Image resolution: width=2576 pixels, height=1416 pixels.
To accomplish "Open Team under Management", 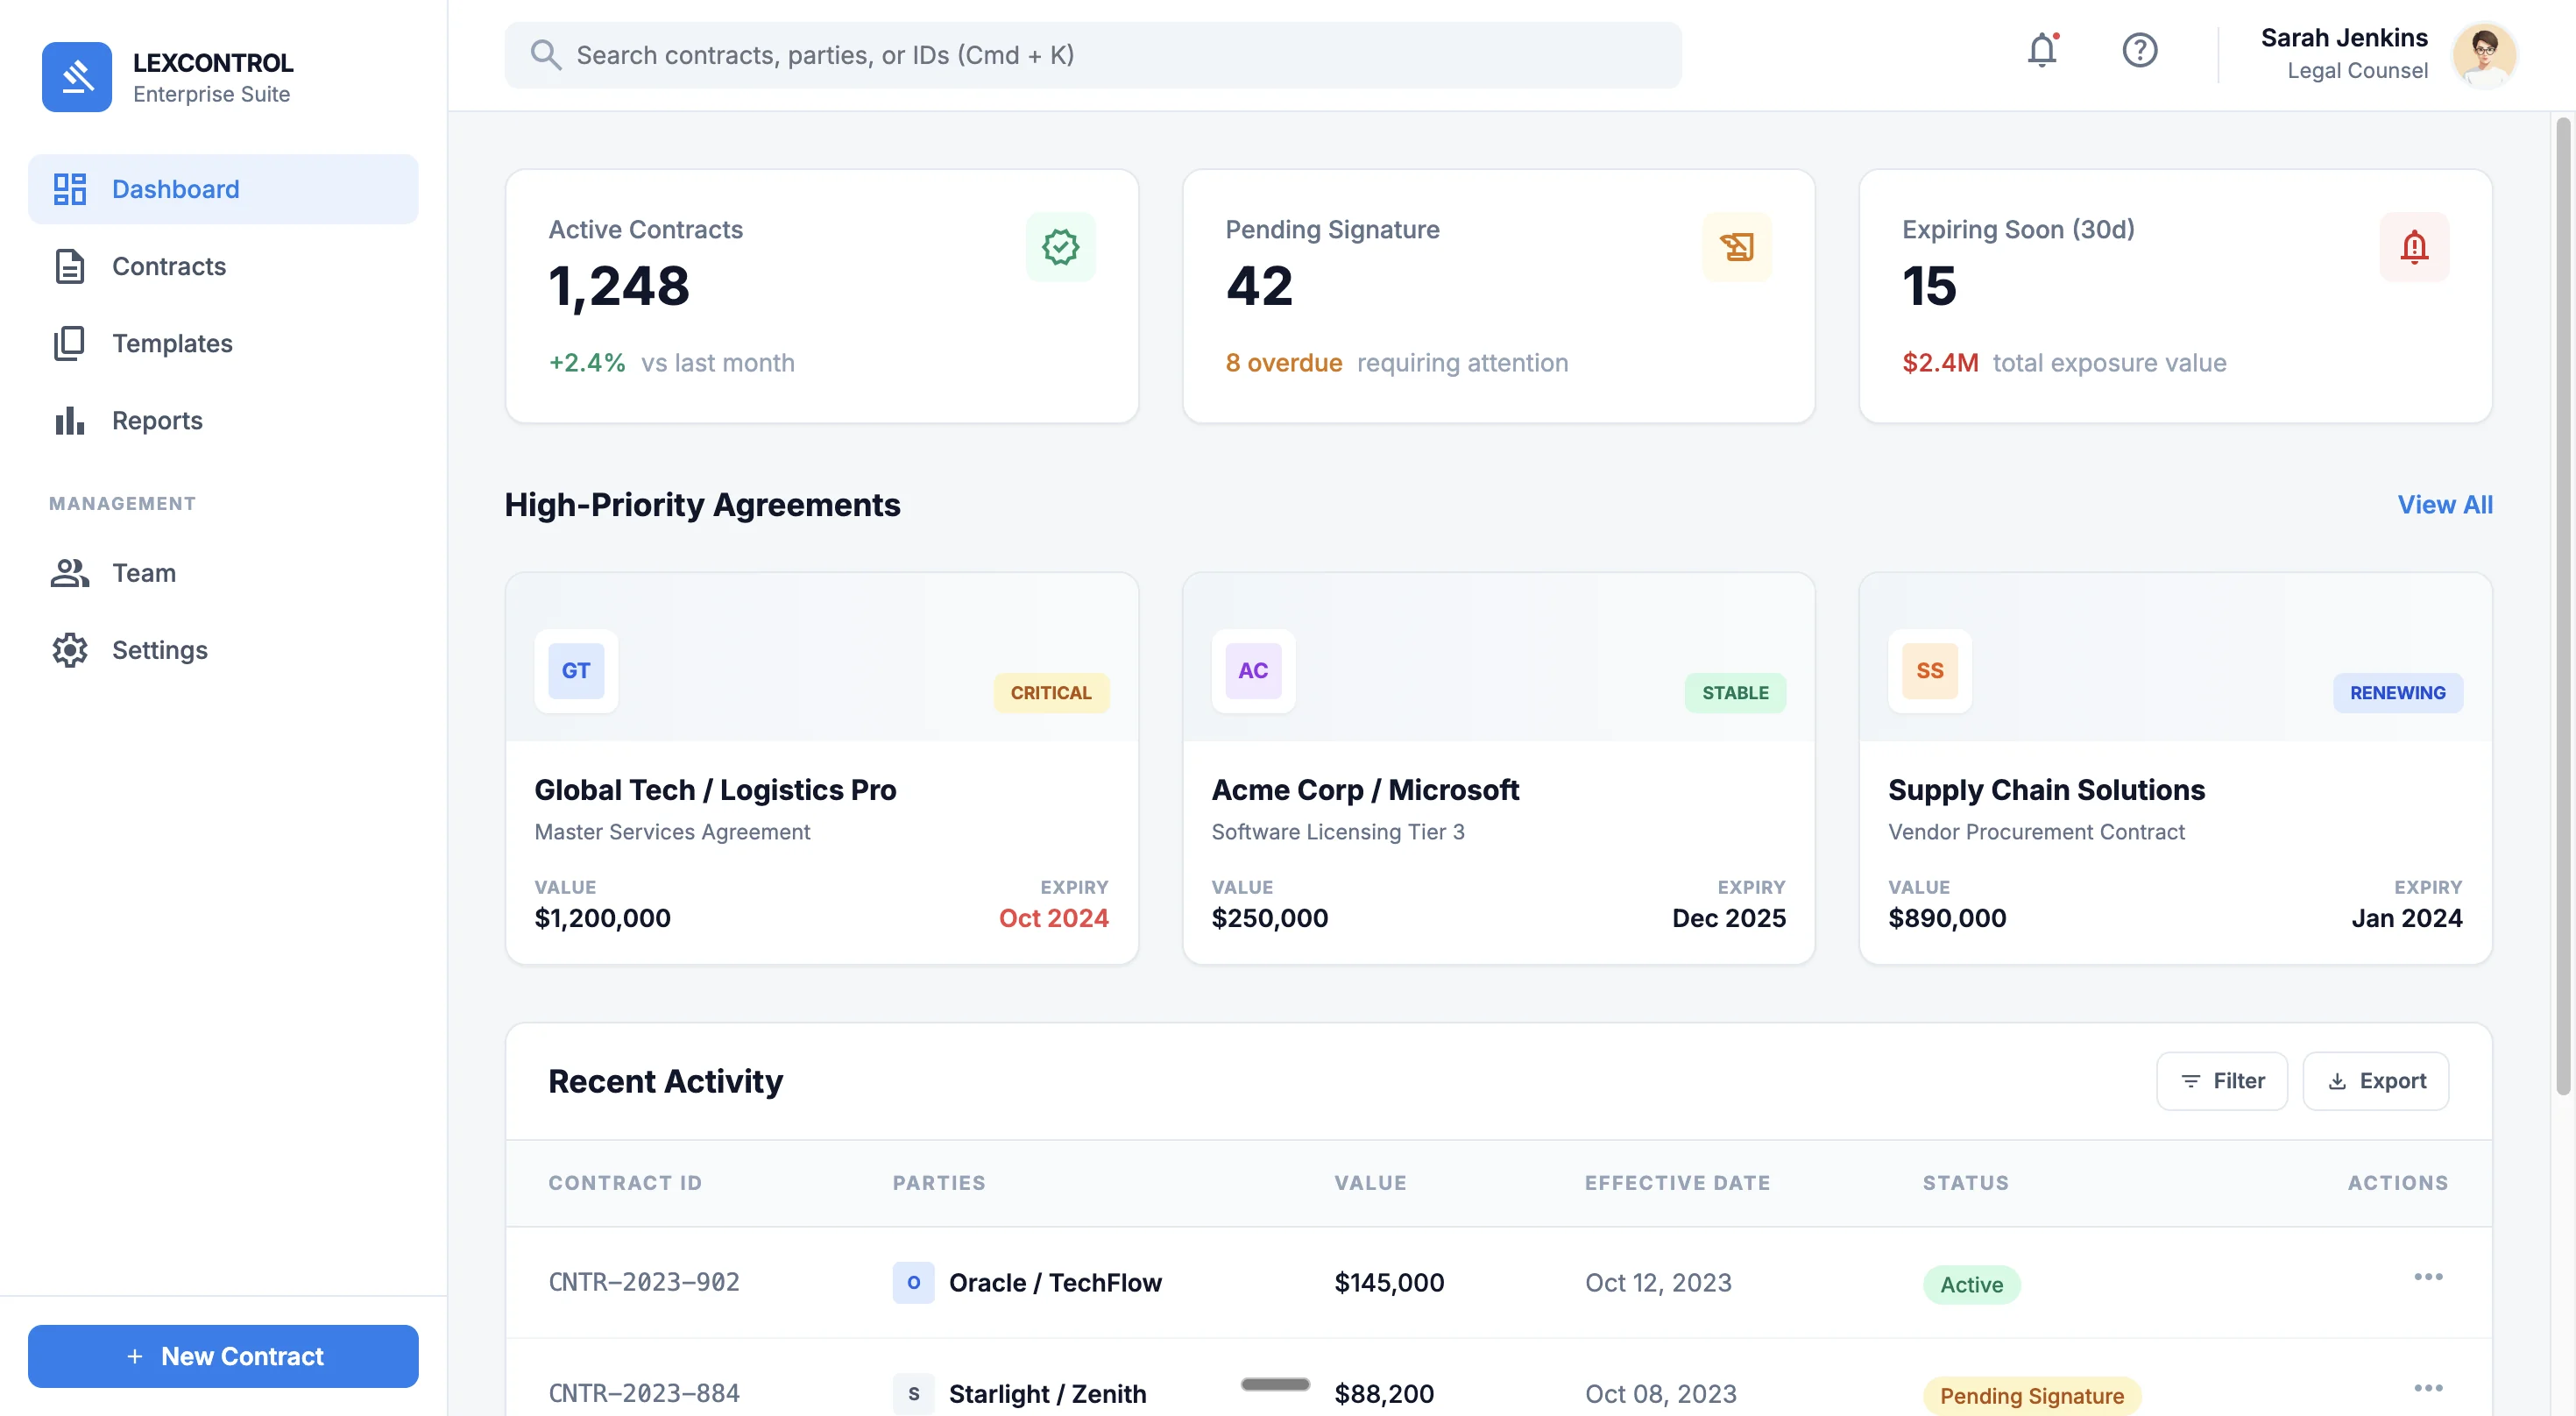I will [143, 572].
